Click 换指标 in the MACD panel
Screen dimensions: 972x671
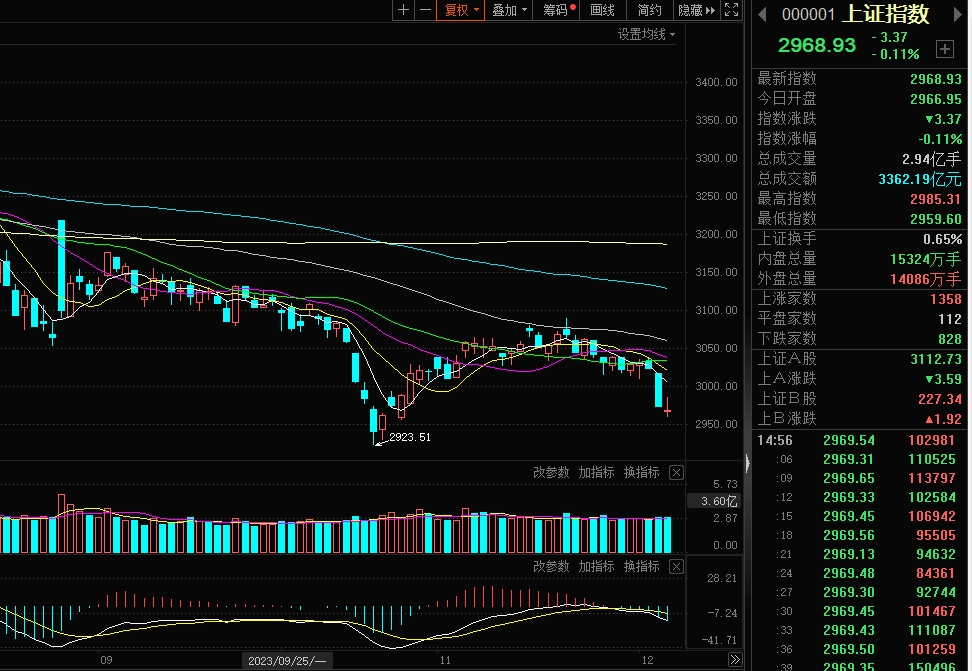tap(641, 567)
